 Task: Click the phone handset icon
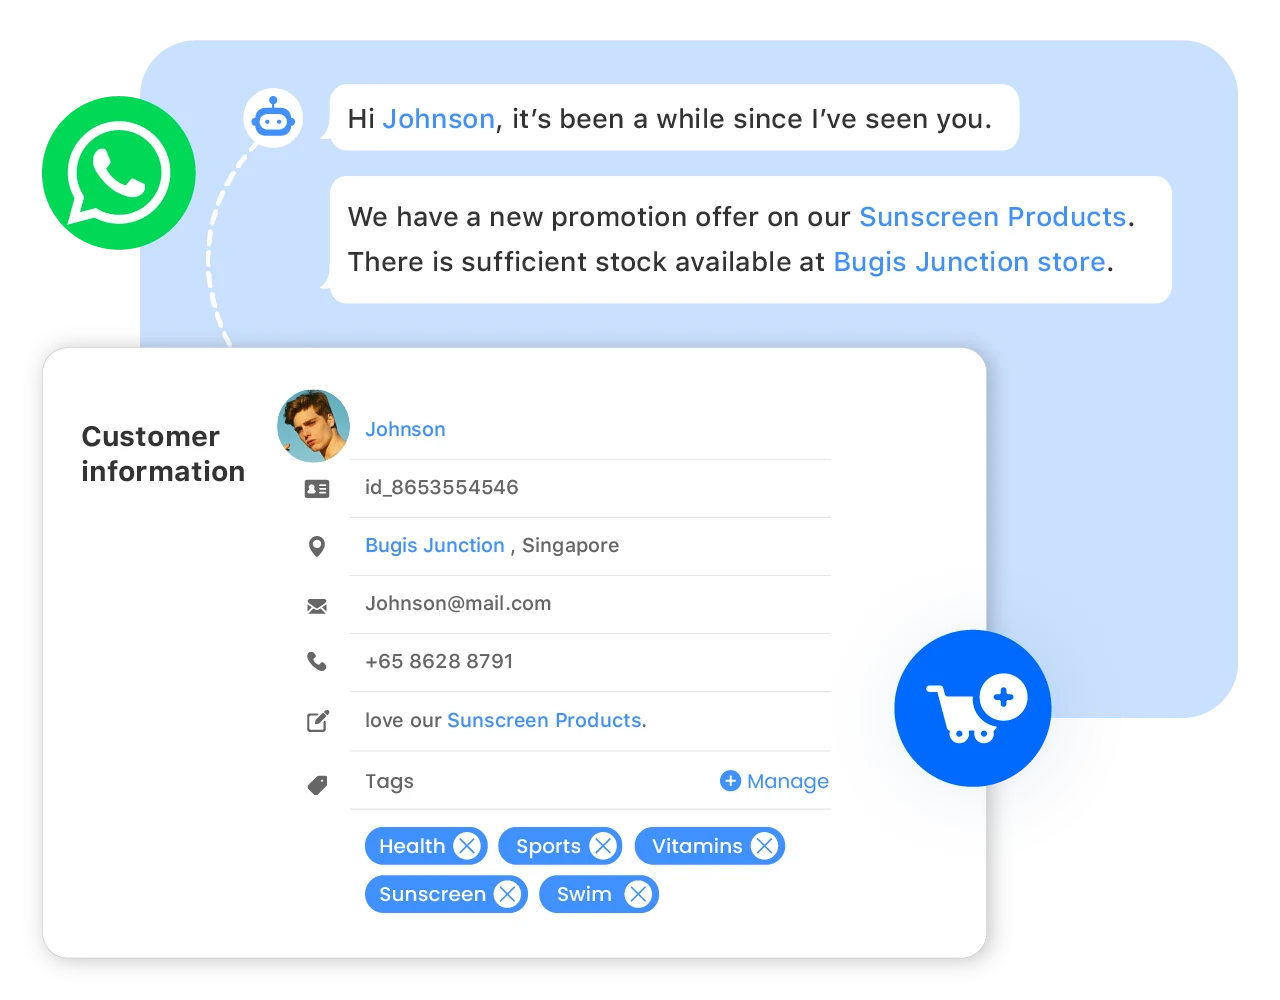pyautogui.click(x=317, y=661)
